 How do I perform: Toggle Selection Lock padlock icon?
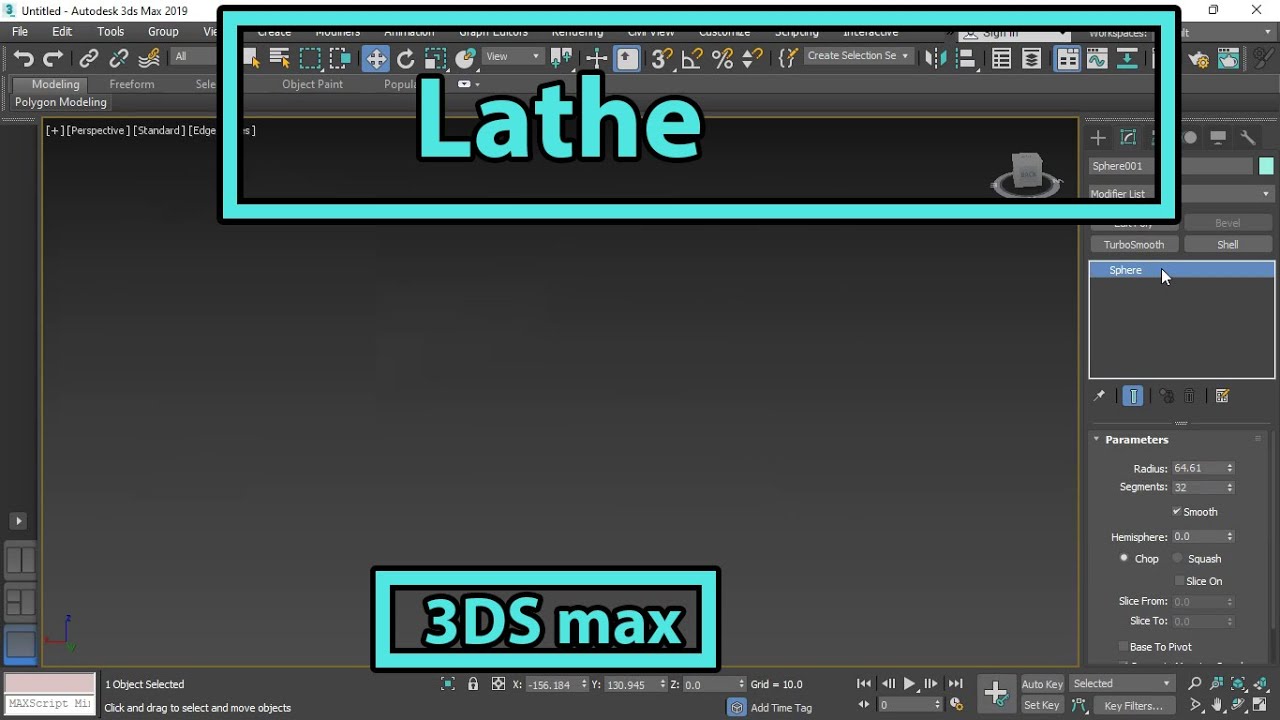[473, 684]
